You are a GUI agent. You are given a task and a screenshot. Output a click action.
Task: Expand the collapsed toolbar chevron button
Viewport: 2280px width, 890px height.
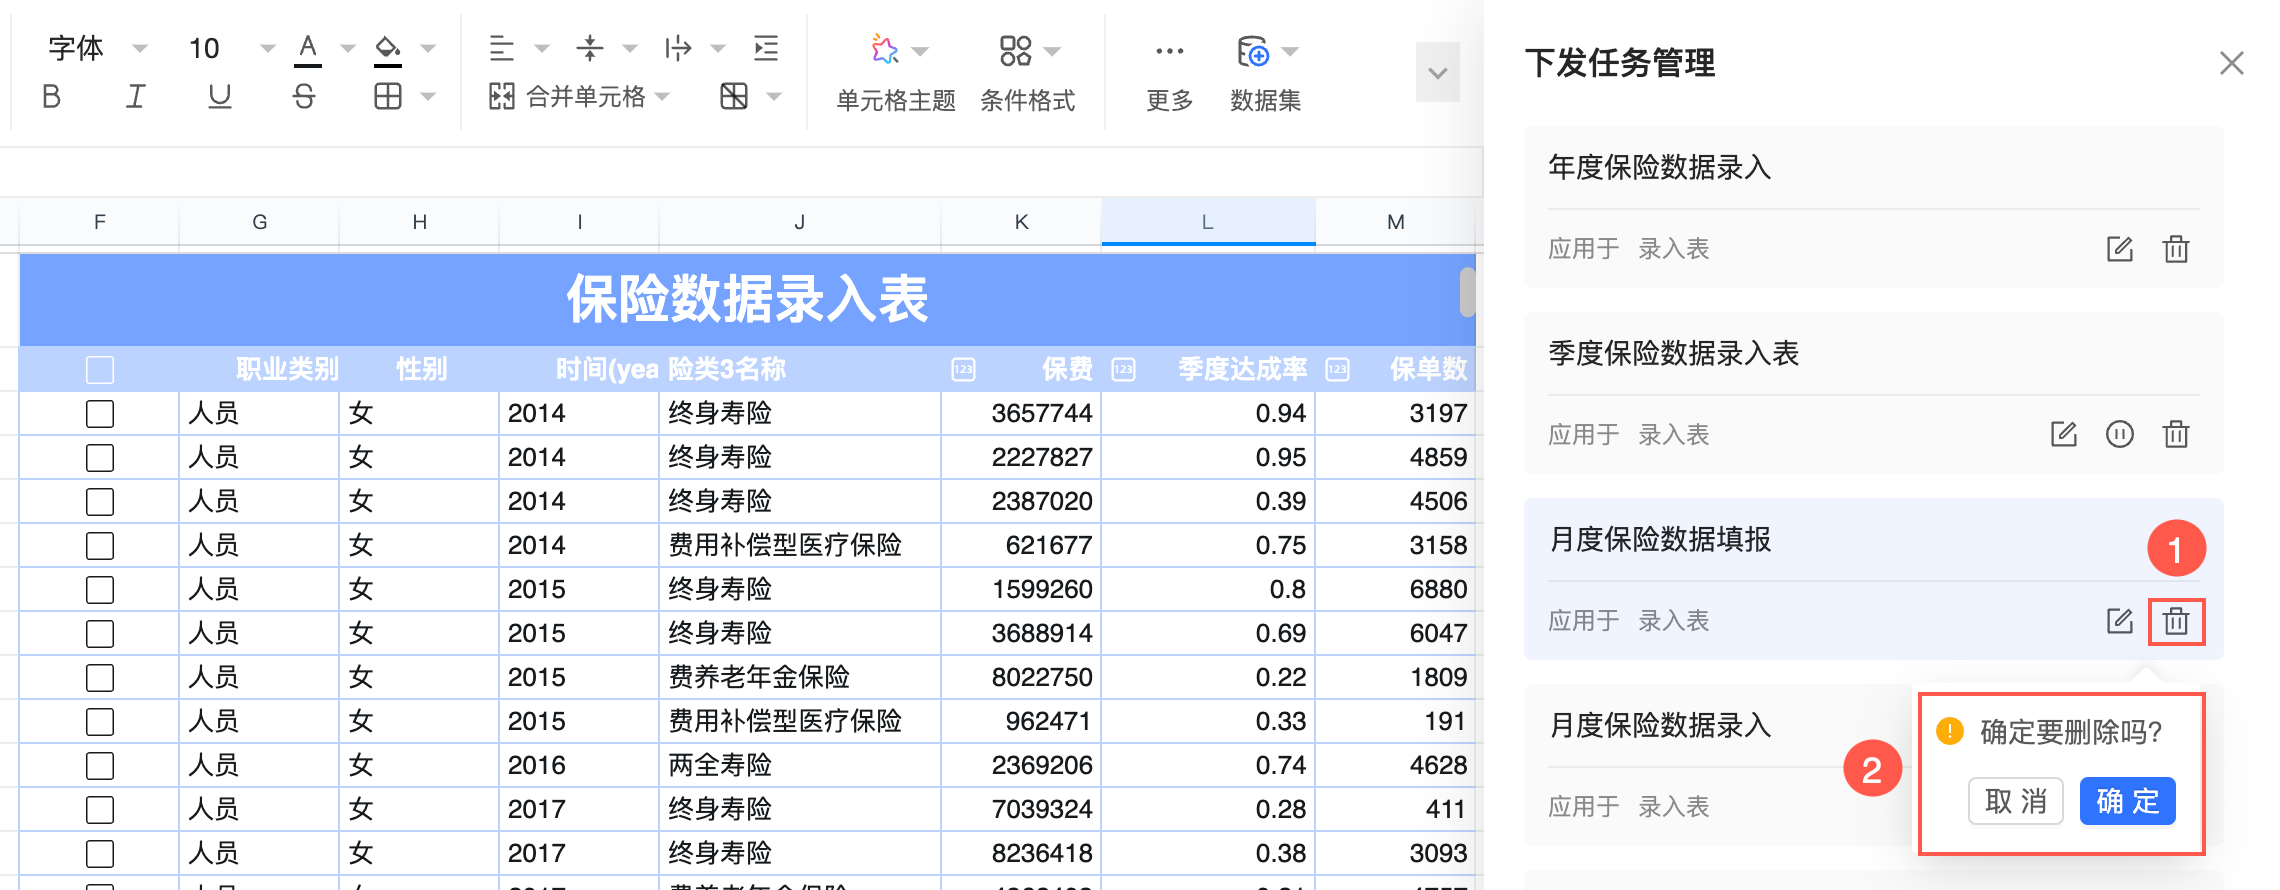pyautogui.click(x=1438, y=72)
